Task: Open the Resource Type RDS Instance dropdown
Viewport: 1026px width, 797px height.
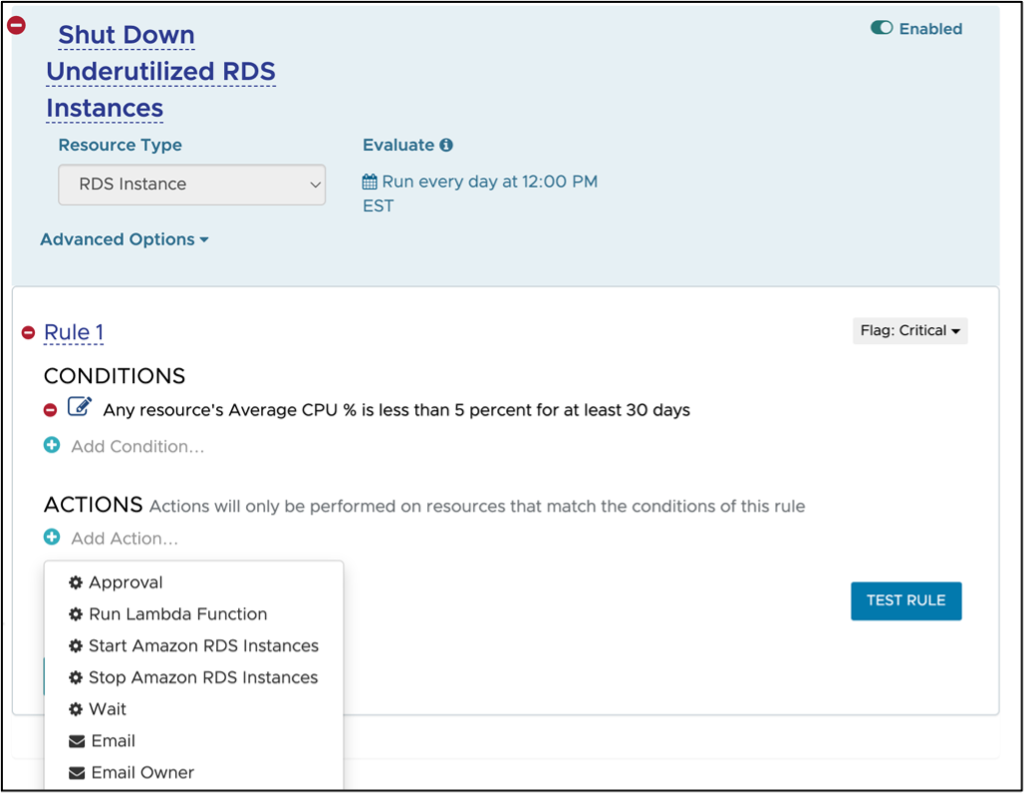Action: tap(192, 185)
